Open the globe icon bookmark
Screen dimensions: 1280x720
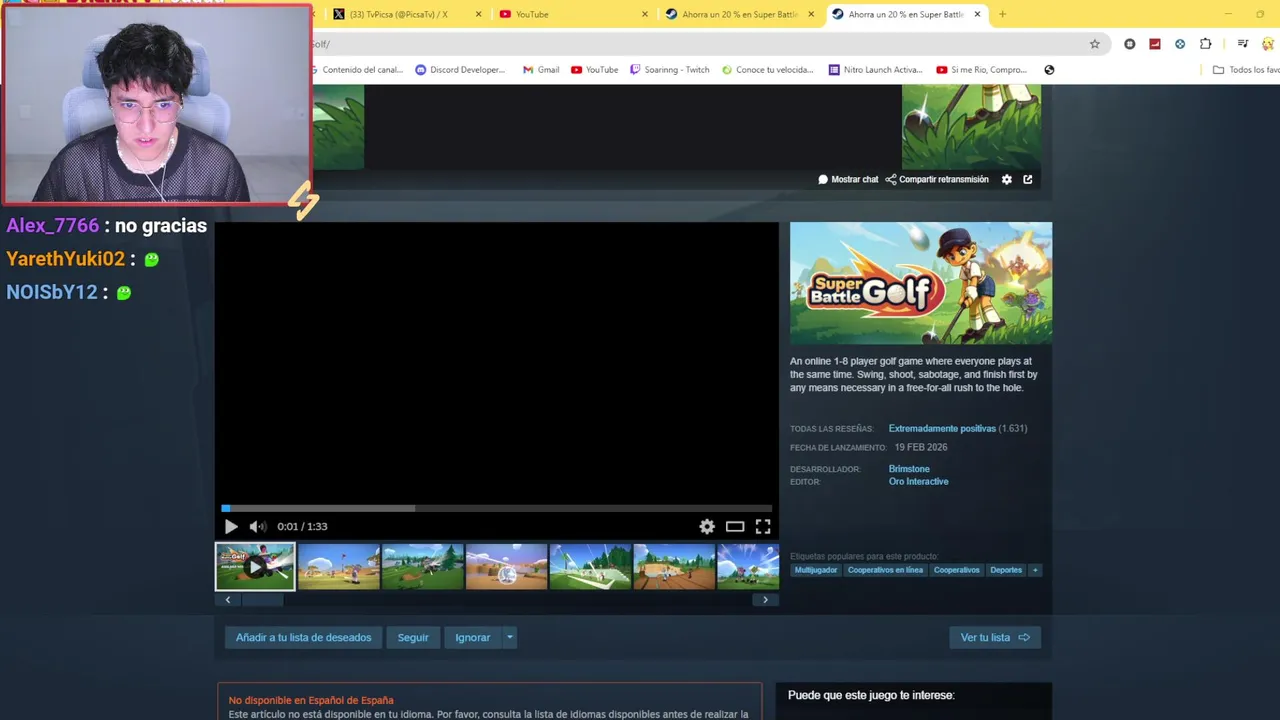(x=1049, y=70)
